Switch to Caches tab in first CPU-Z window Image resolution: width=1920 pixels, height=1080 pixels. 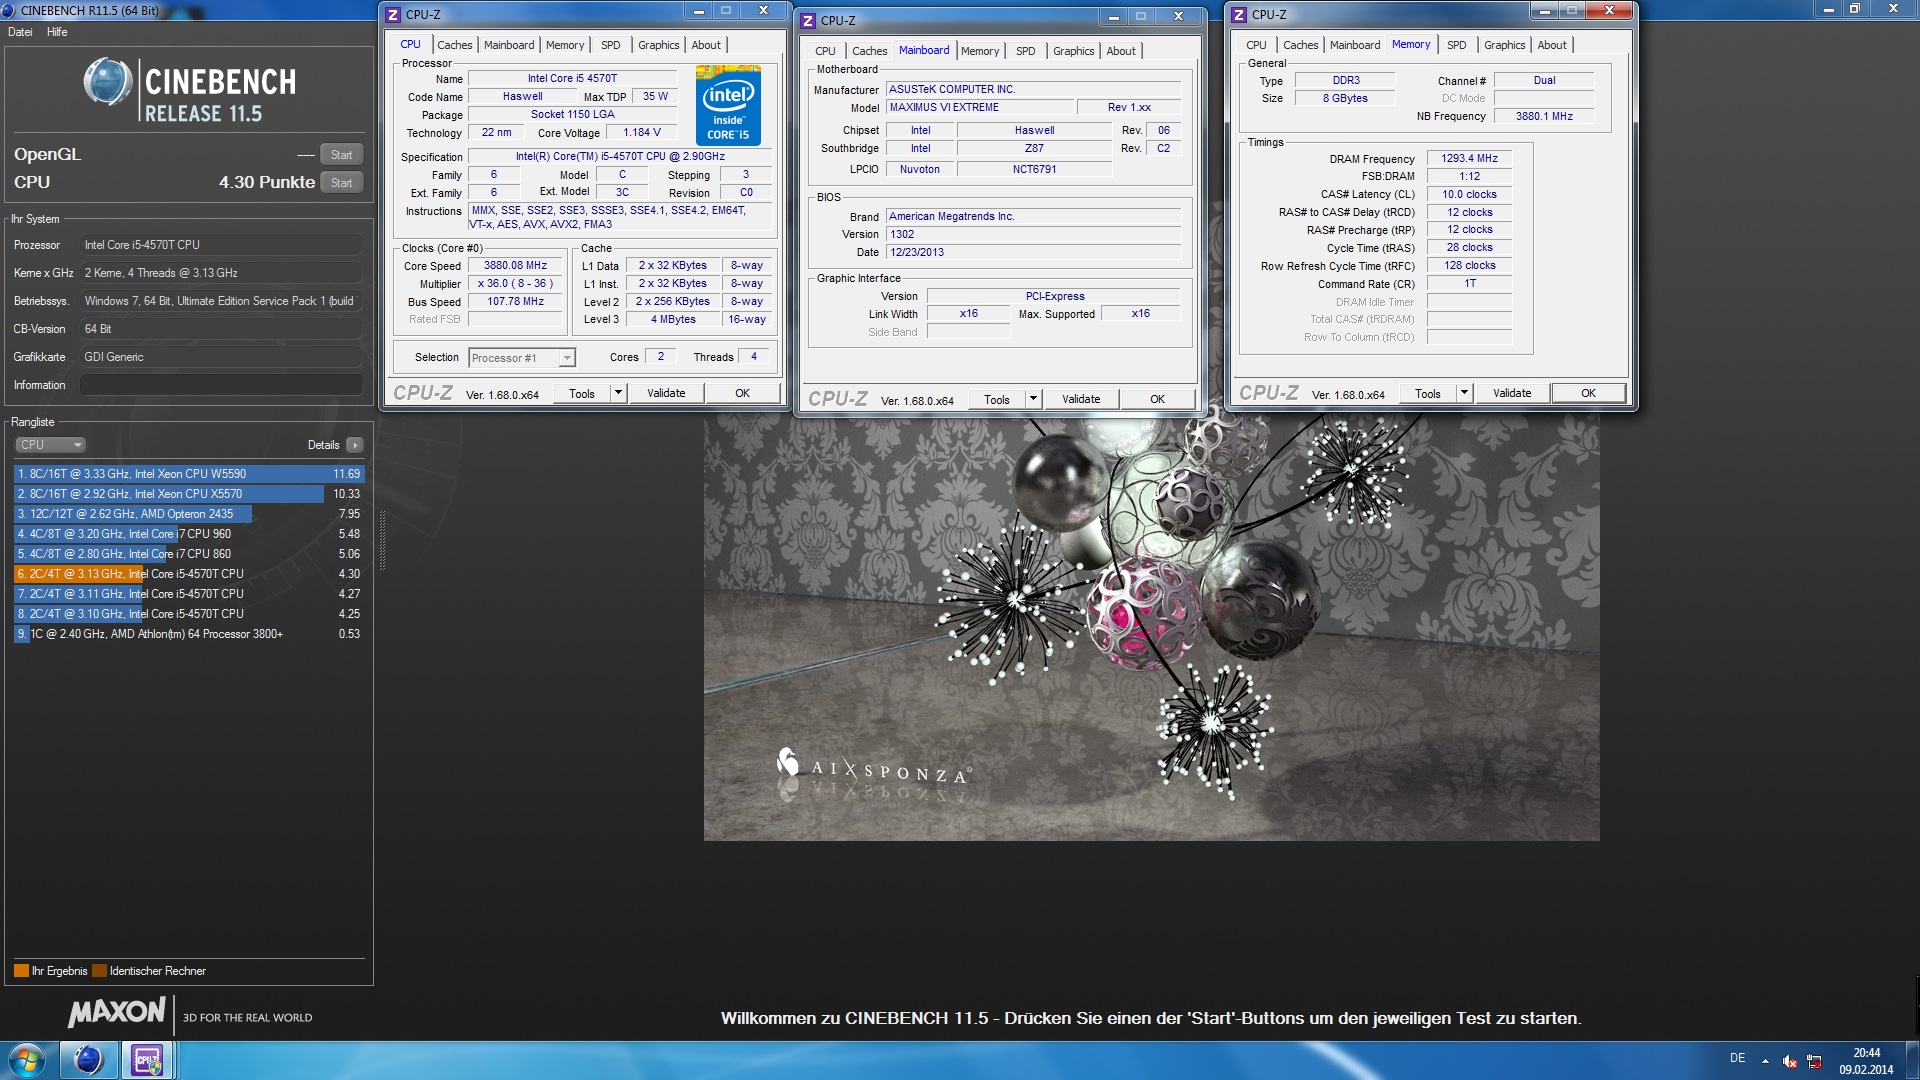click(454, 45)
